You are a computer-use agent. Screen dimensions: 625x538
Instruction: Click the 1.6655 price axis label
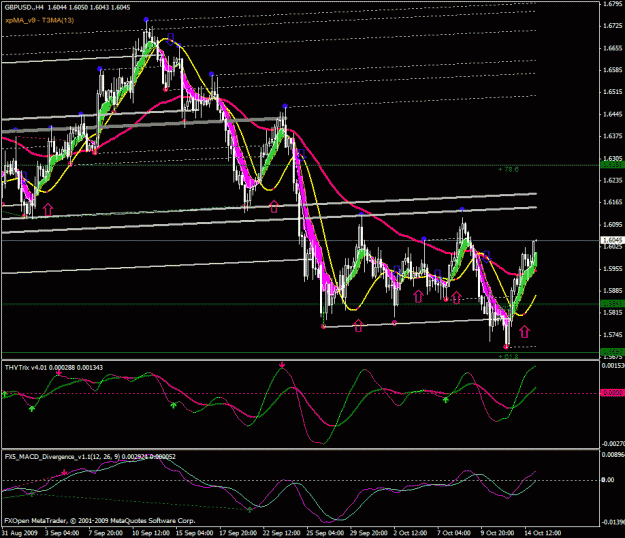point(612,48)
